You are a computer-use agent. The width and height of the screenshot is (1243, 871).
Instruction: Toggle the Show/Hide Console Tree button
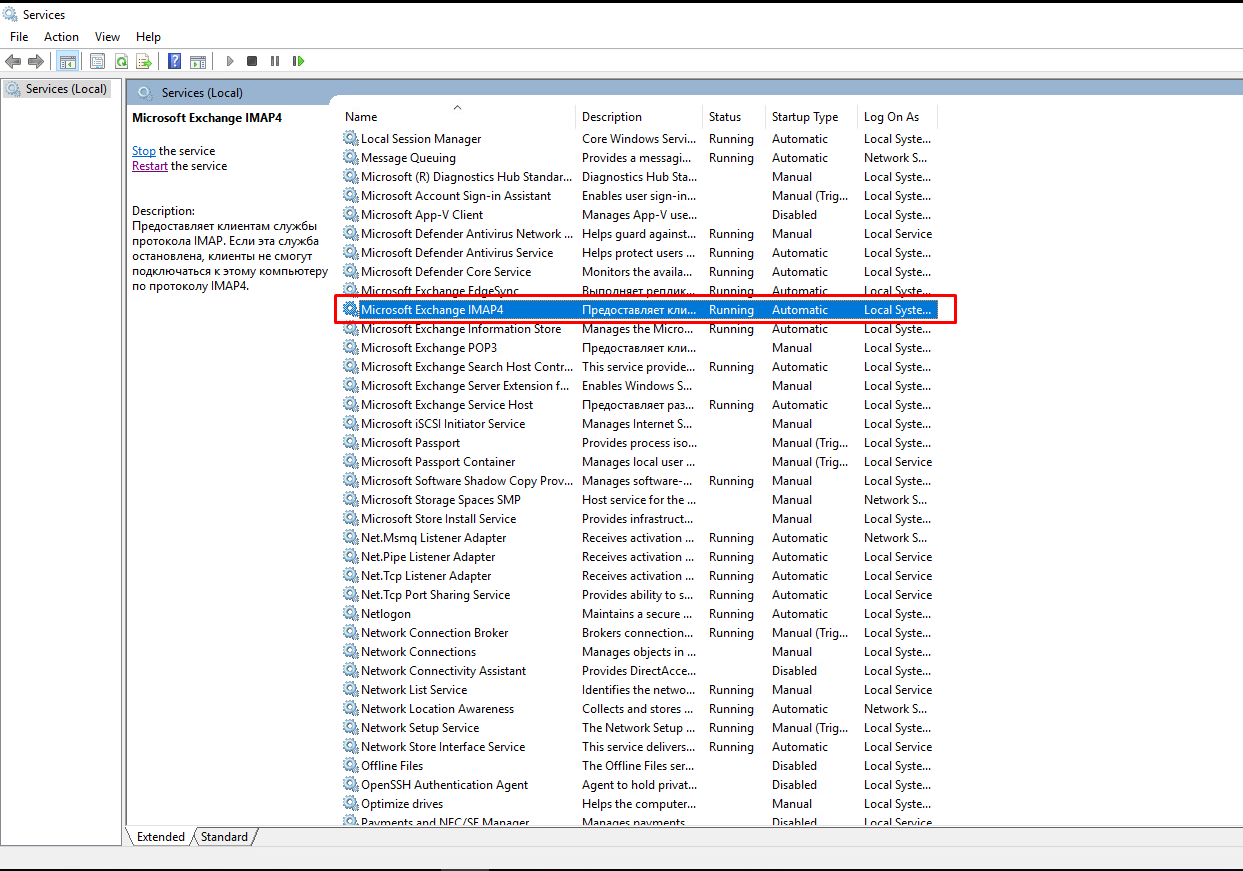68,61
